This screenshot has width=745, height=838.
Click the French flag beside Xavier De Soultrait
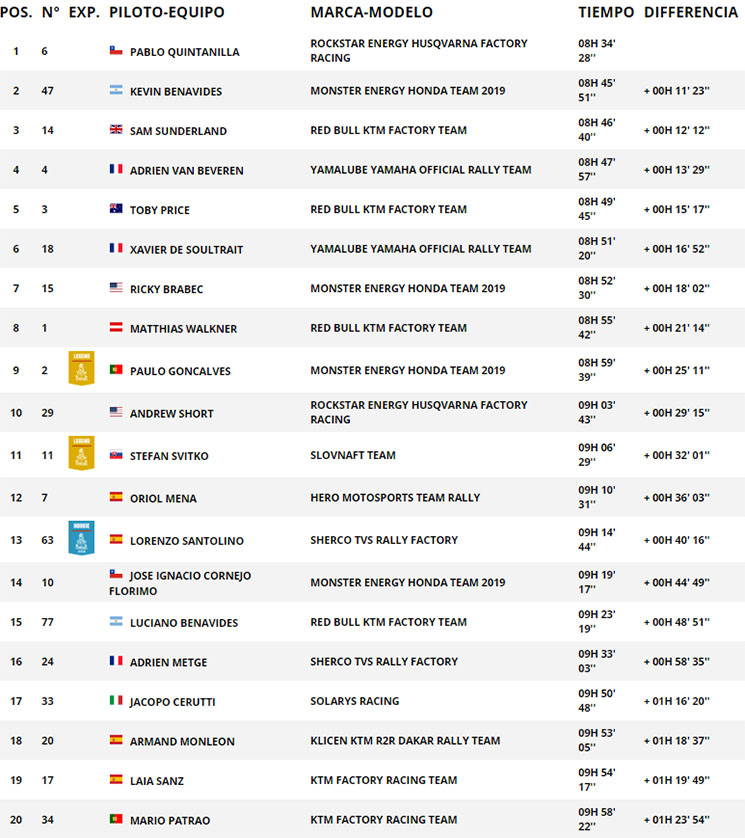point(116,249)
